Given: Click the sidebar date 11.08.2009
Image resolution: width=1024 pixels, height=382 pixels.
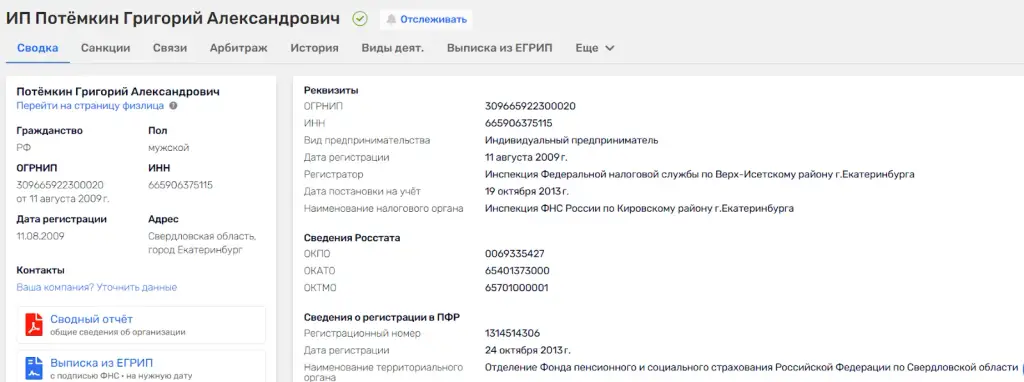Looking at the screenshot, I should 40,236.
